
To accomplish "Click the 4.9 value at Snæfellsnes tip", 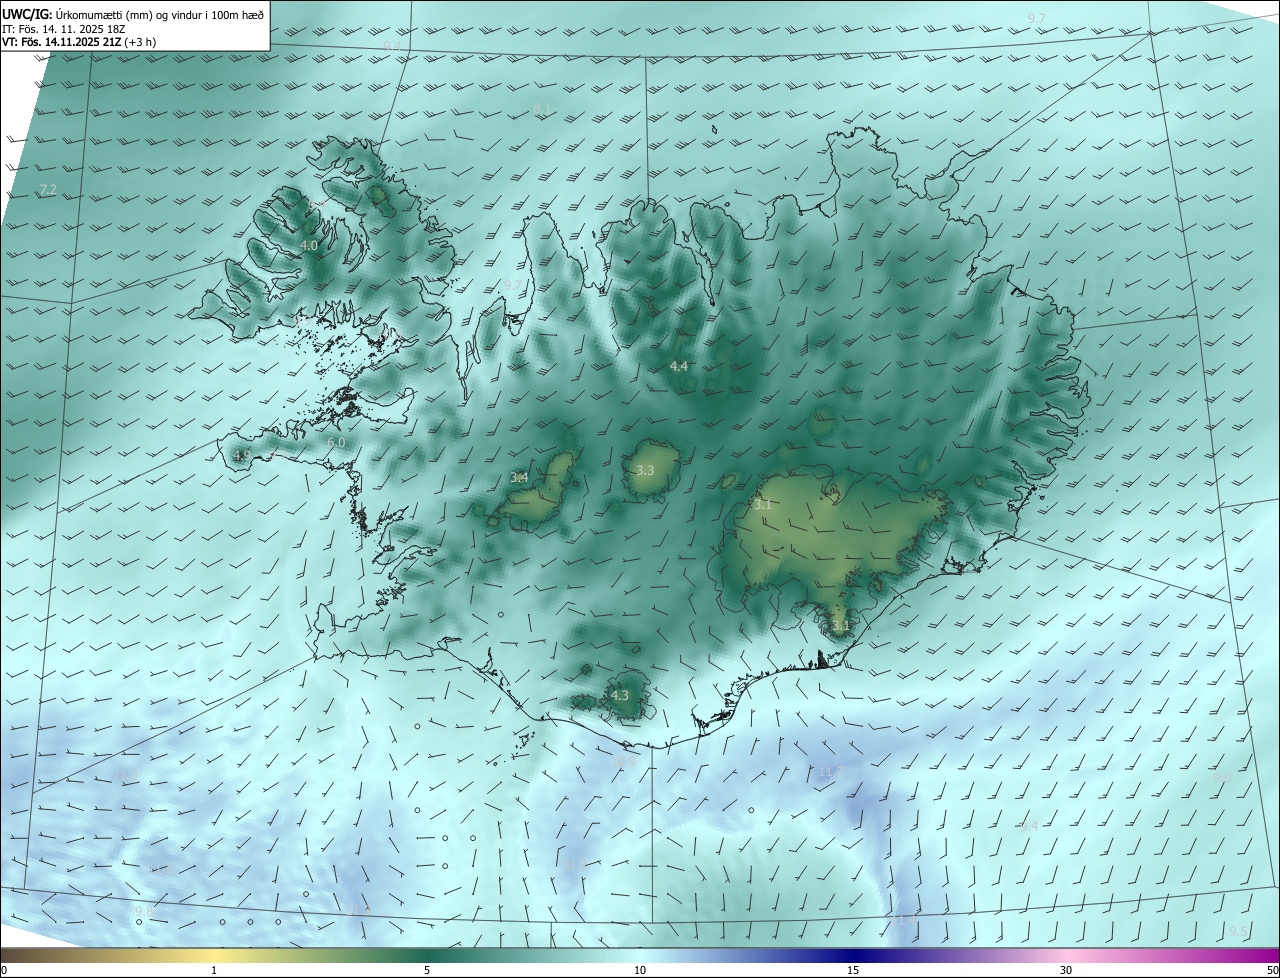I will (241, 456).
